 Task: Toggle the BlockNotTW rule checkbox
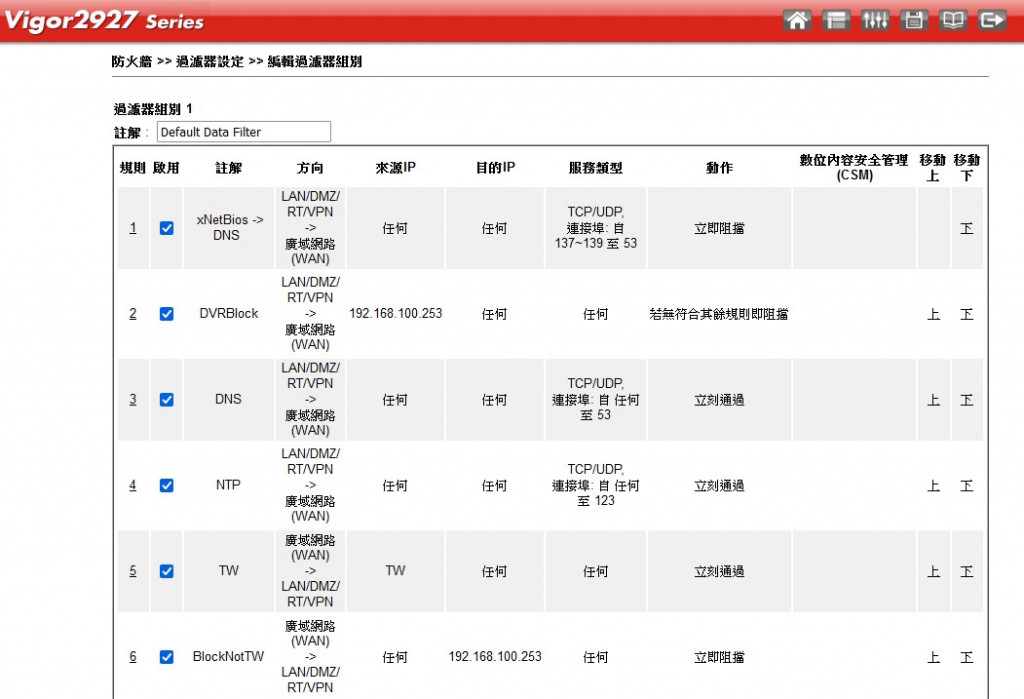pos(167,657)
